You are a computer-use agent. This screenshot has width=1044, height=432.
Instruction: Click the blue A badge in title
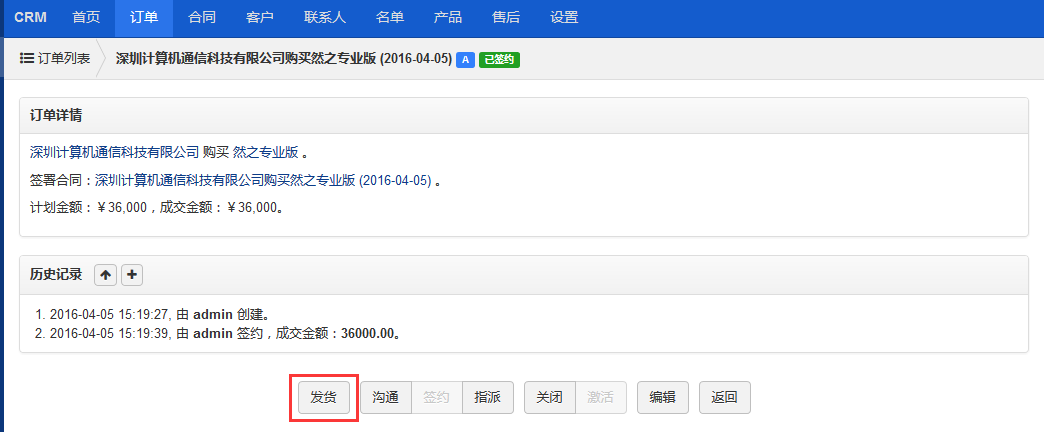[465, 60]
